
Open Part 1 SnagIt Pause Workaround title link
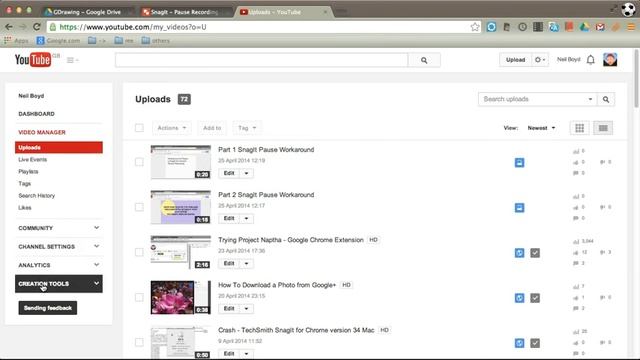pyautogui.click(x=266, y=150)
